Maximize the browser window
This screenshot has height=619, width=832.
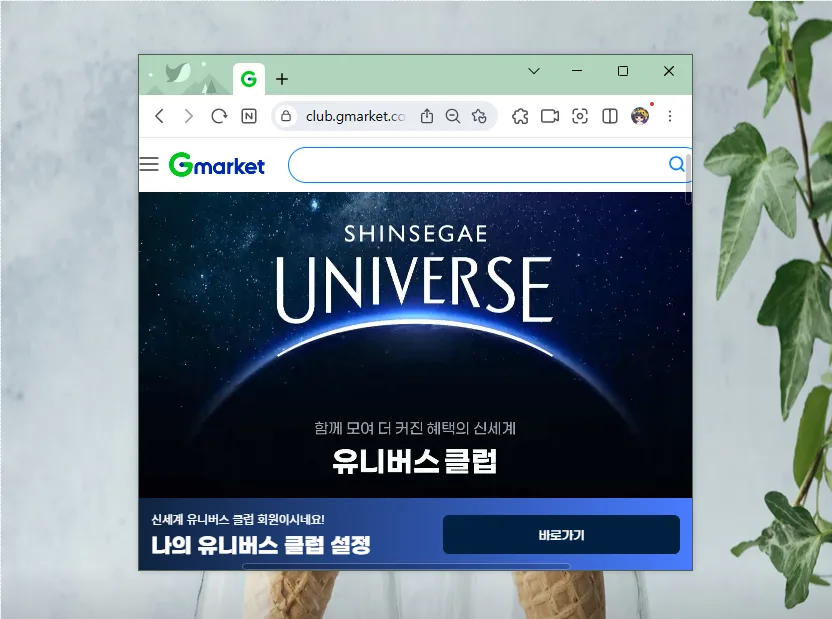(623, 71)
